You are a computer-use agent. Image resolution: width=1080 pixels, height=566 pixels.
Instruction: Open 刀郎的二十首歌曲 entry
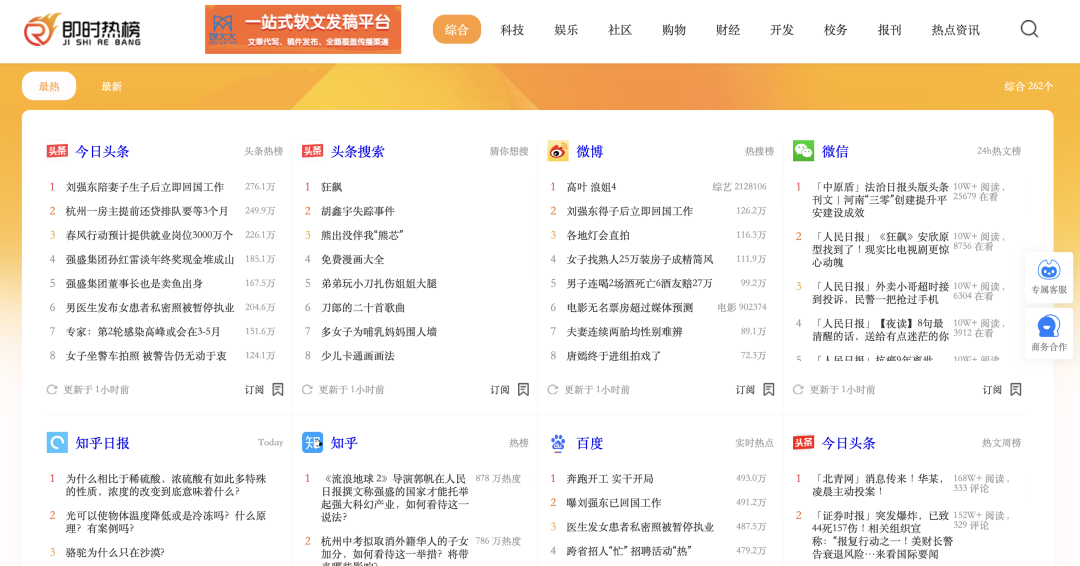363,307
